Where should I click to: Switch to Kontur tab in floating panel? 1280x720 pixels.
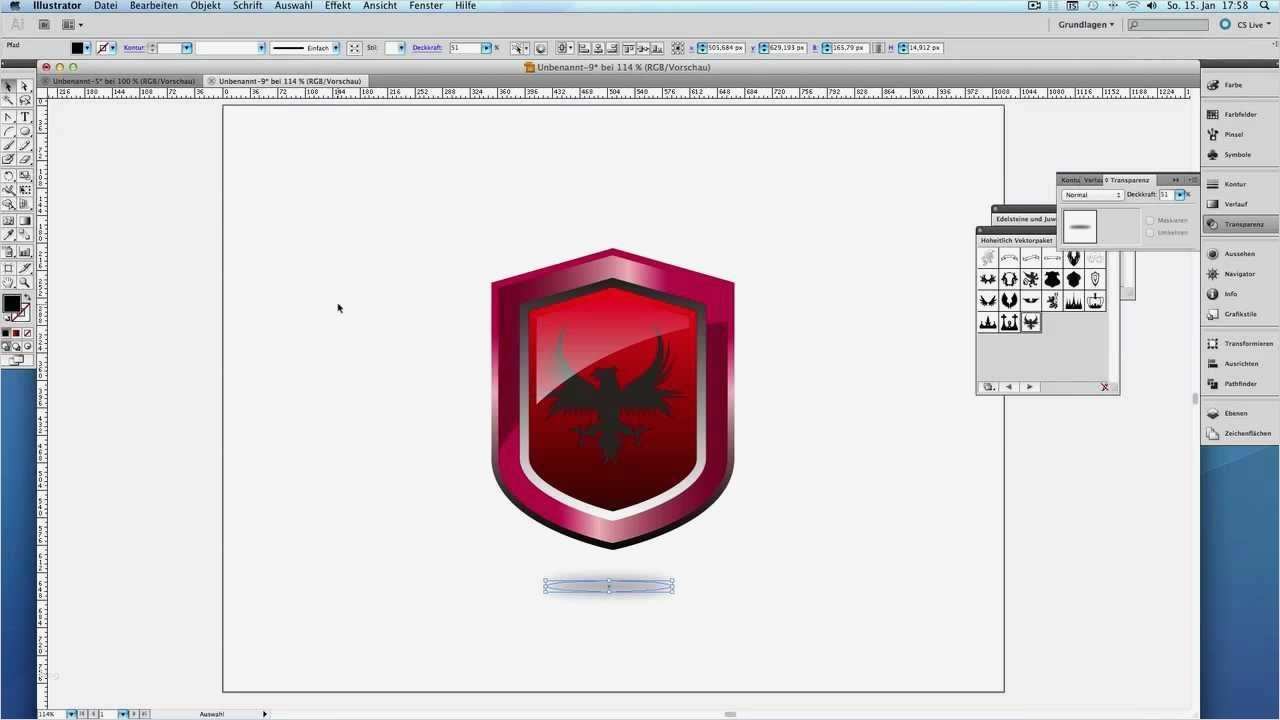point(1071,180)
